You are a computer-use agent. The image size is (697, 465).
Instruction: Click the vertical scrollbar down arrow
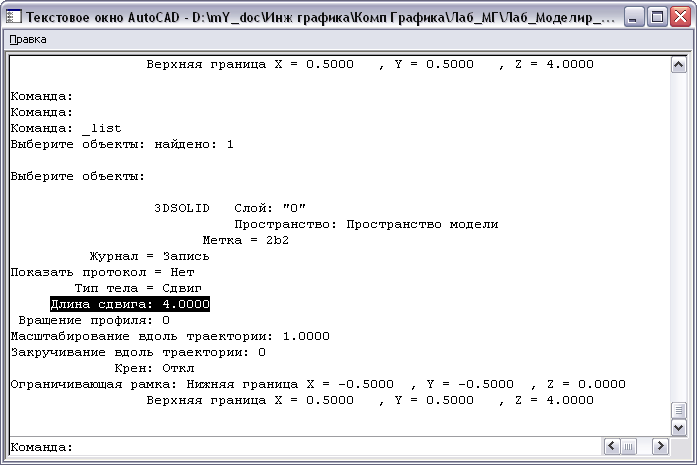(x=678, y=428)
